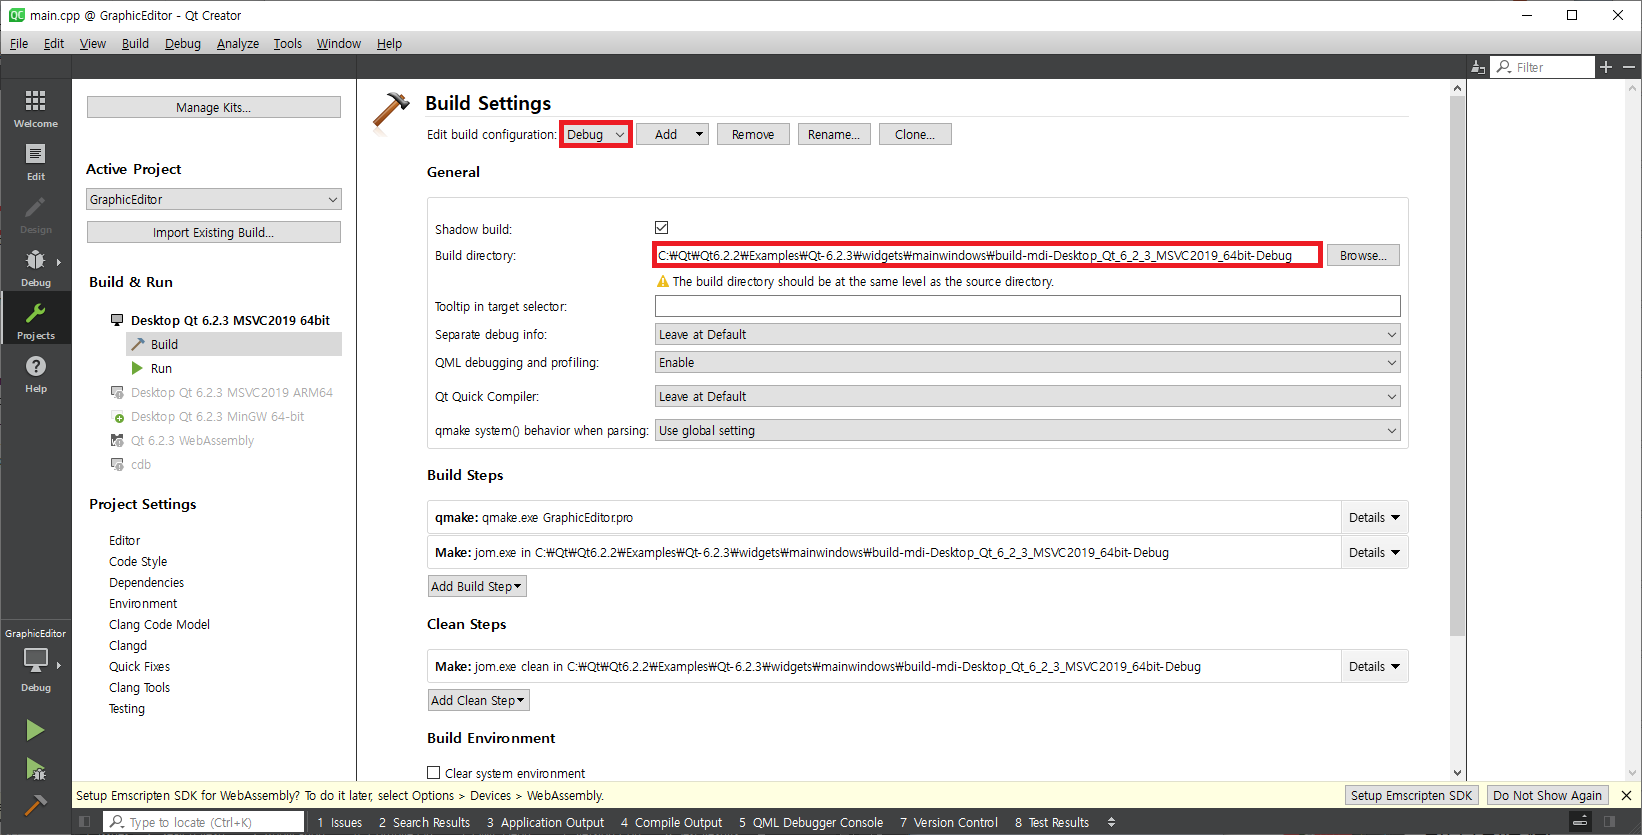Open qmake system() behavior dropdown

point(1027,430)
